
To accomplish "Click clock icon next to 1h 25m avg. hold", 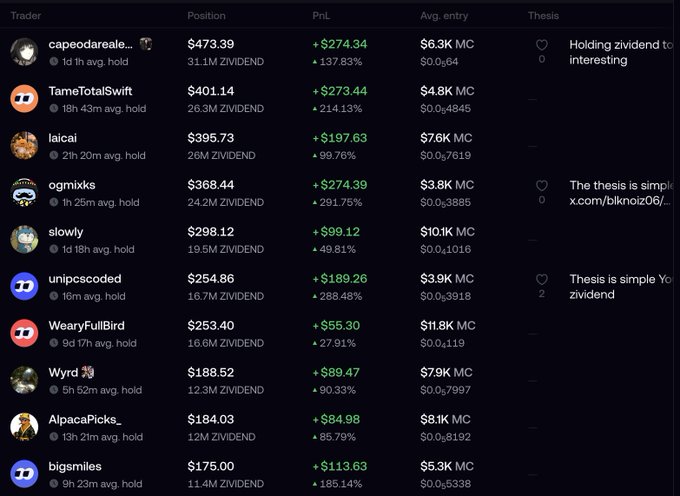I will 53,202.
